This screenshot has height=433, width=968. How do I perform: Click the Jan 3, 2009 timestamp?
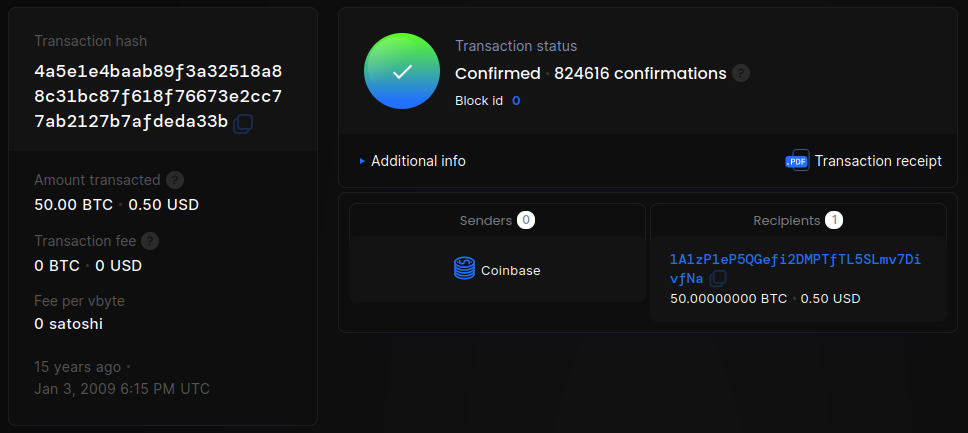point(122,389)
